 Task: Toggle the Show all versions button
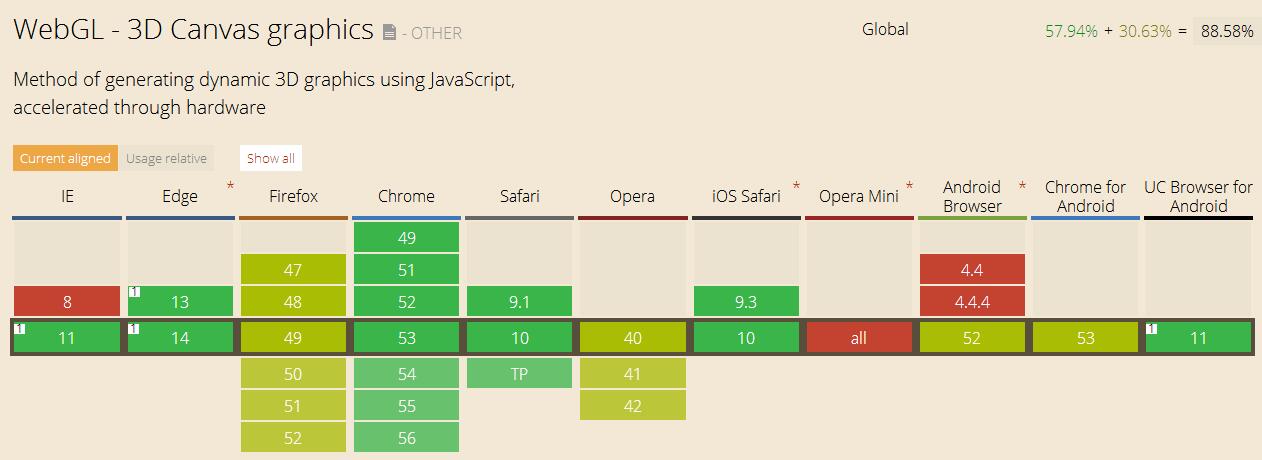(271, 158)
